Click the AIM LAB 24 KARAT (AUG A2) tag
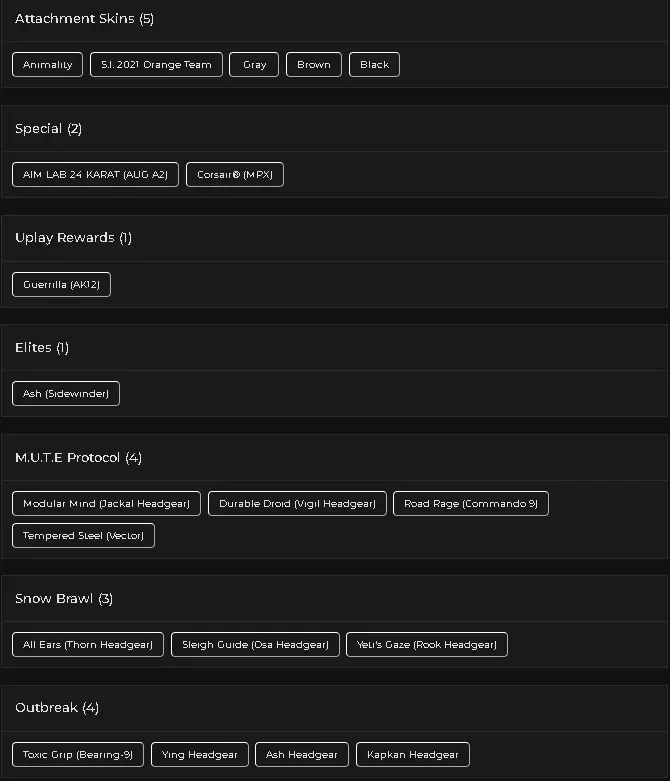 pos(96,175)
